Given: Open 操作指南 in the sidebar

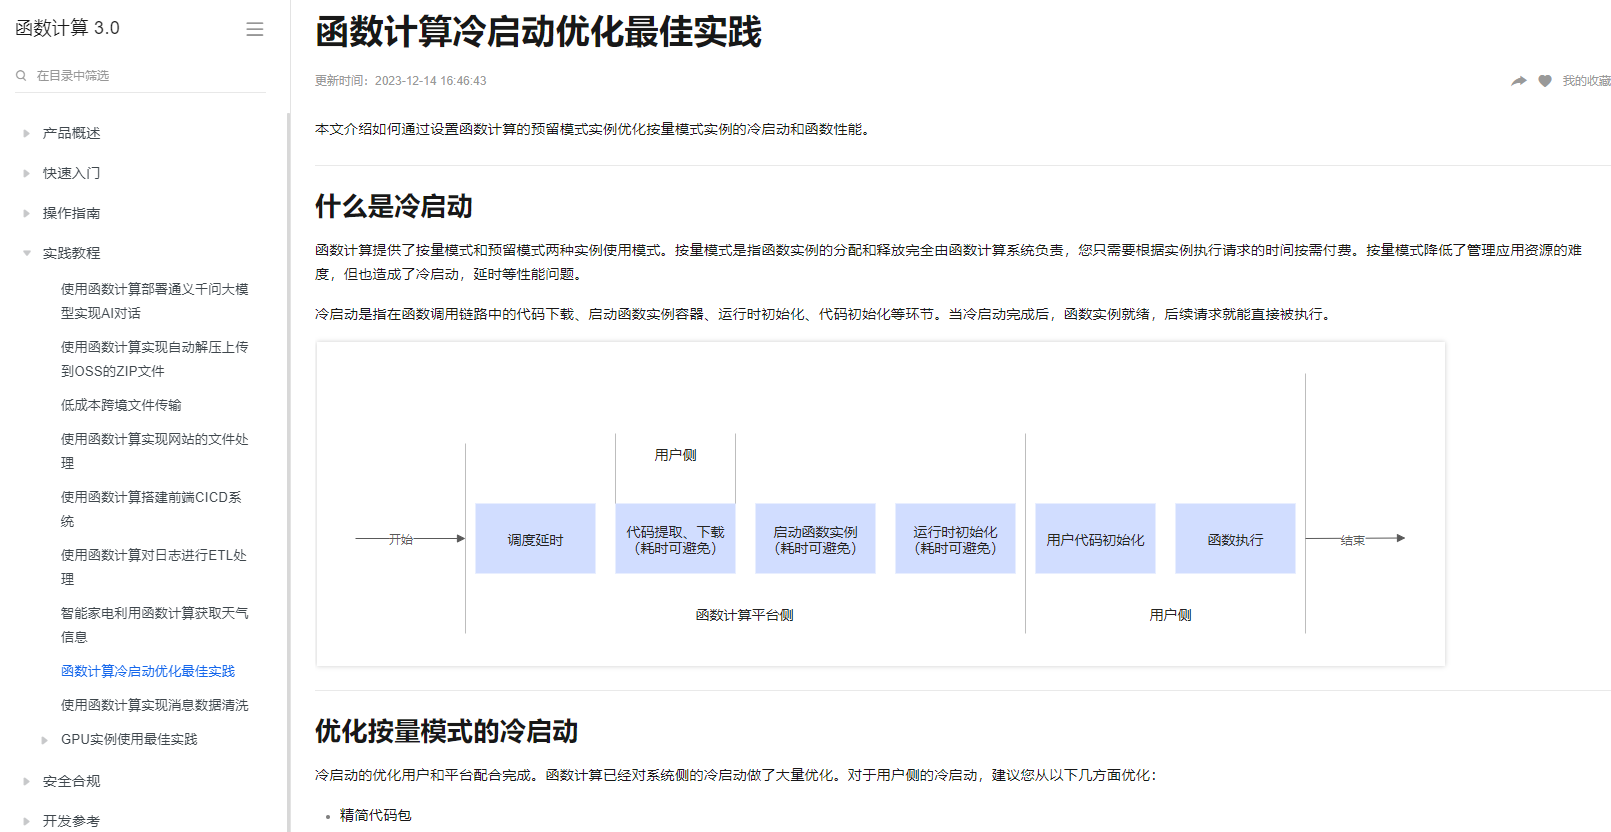Looking at the screenshot, I should [x=71, y=213].
